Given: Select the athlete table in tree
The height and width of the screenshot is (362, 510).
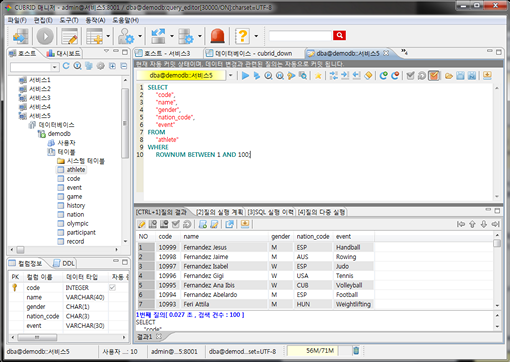Looking at the screenshot, I should coord(71,170).
